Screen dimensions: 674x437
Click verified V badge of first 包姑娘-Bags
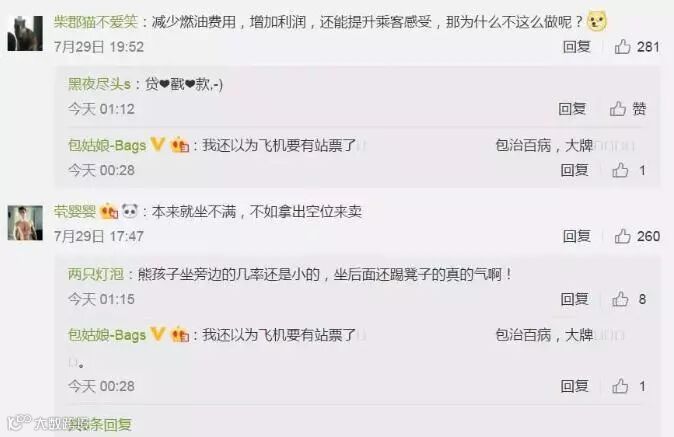(x=158, y=144)
